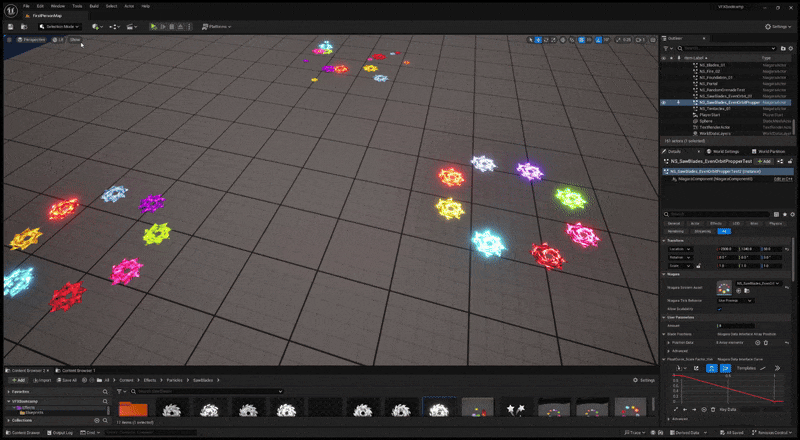Delete selected curve key with trash icon
The width and height of the screenshot is (800, 440).
(x=713, y=409)
